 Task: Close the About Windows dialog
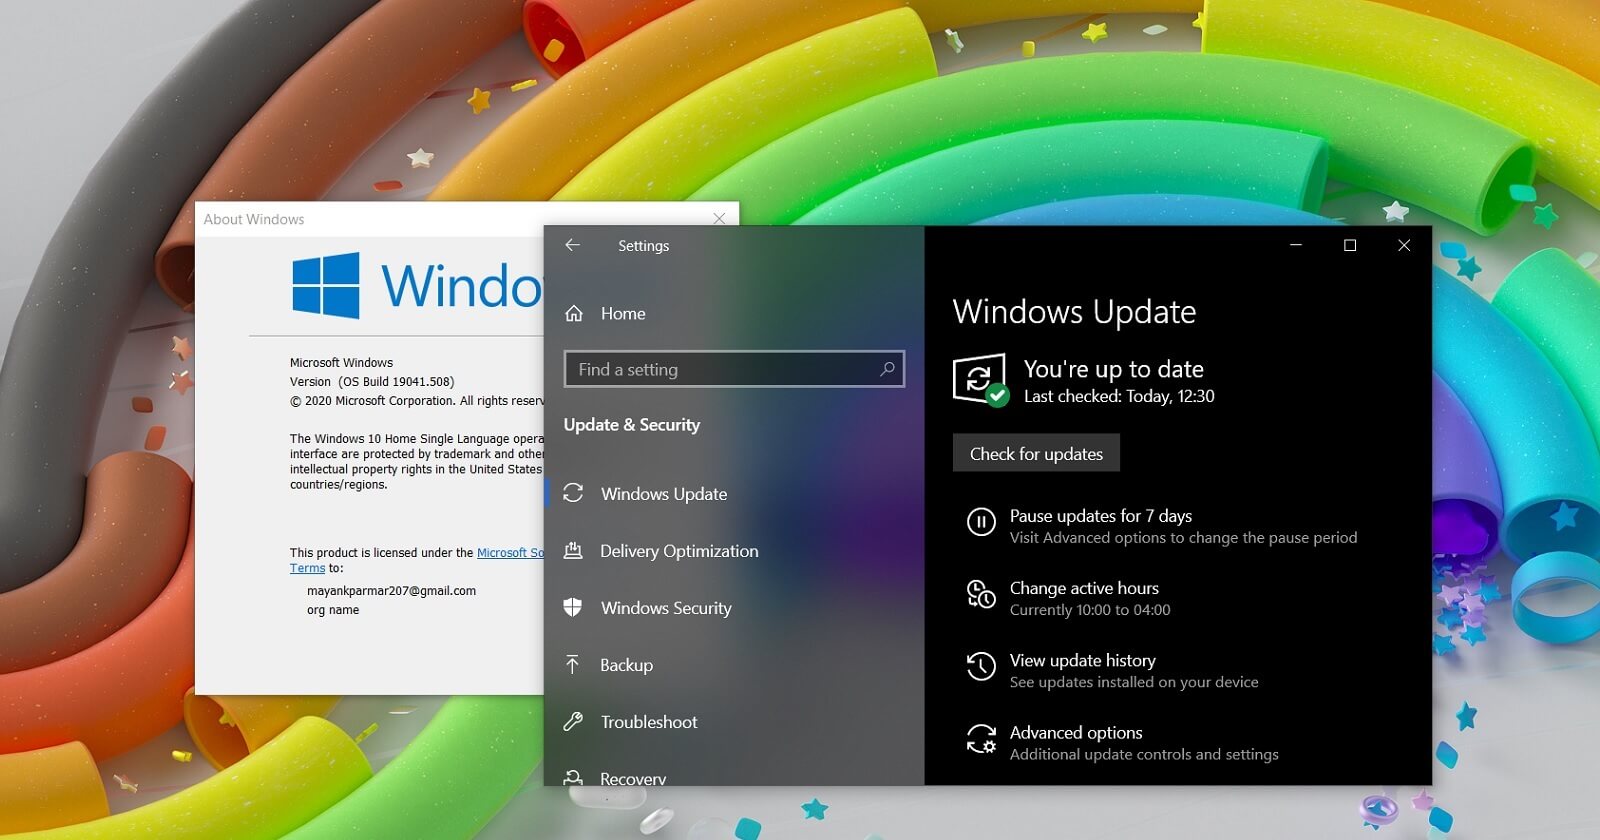(719, 218)
